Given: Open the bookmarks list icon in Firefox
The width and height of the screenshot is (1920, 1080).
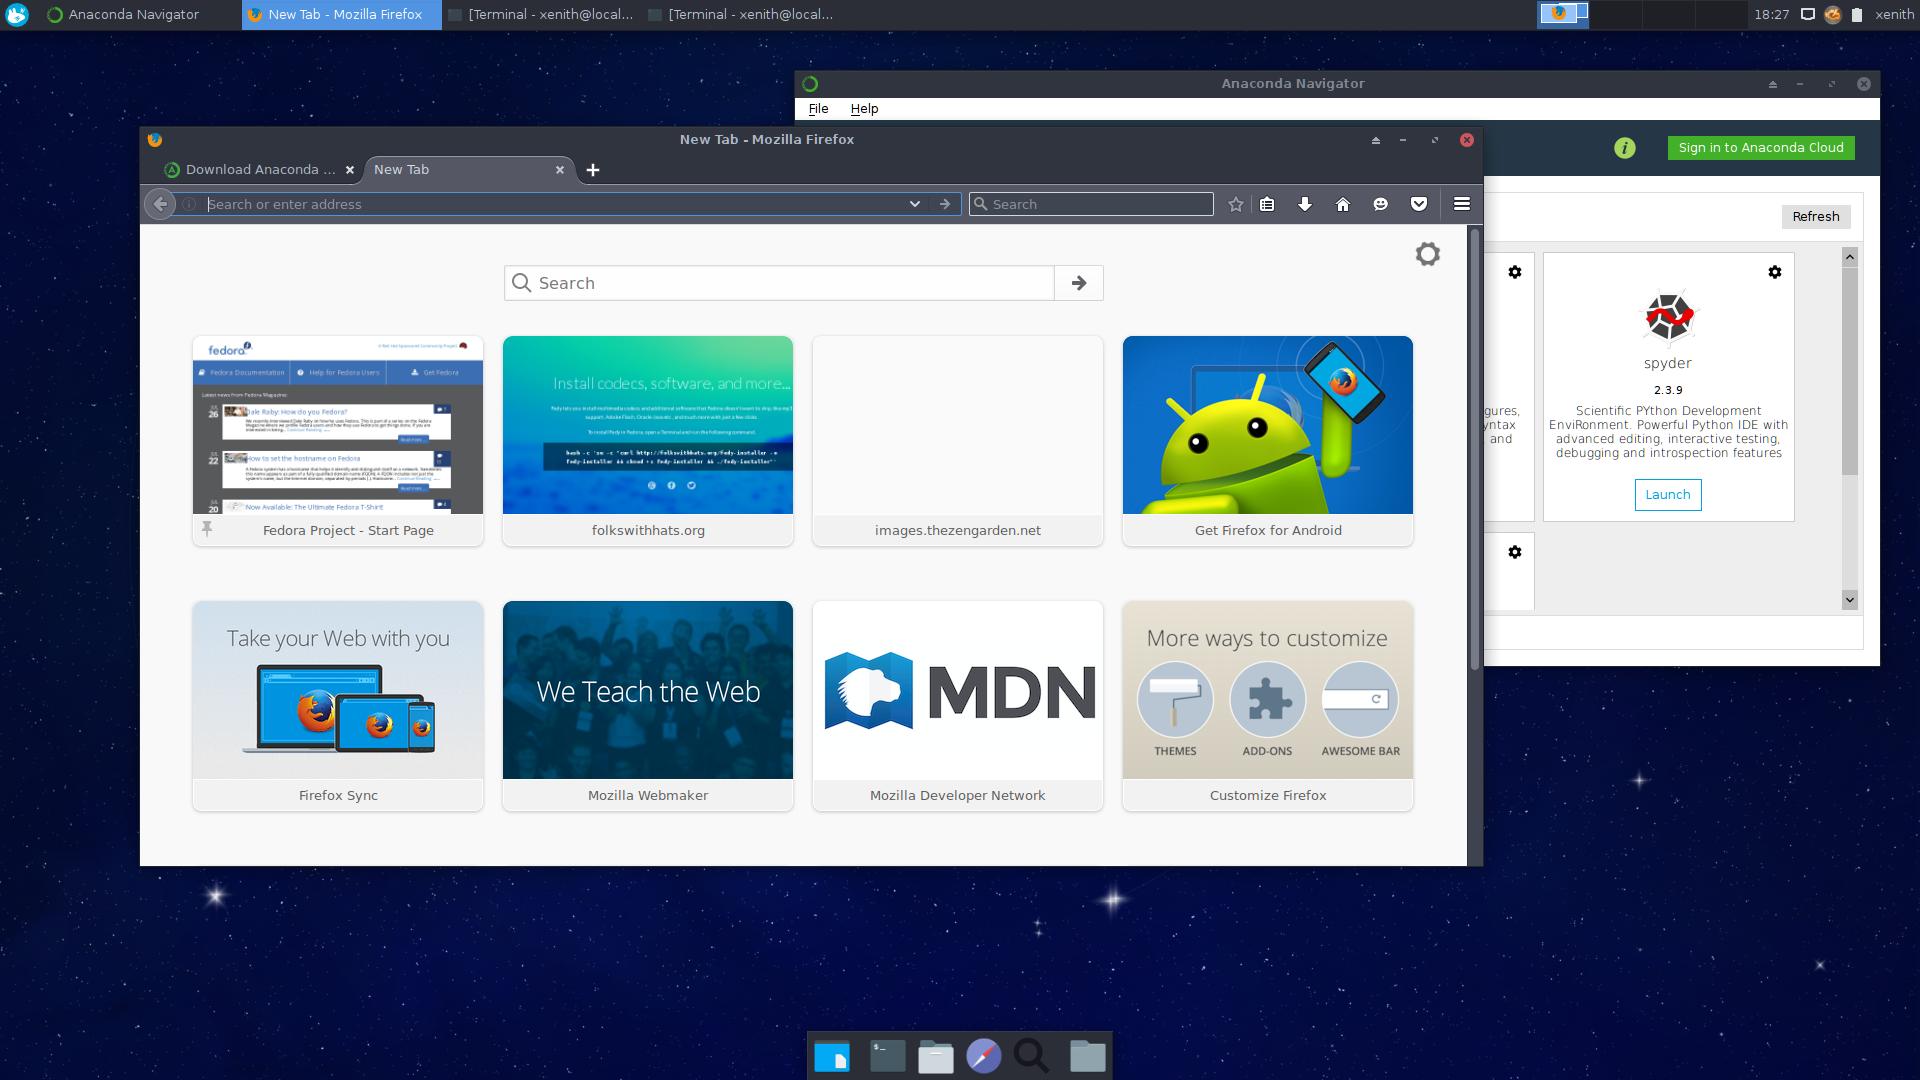Looking at the screenshot, I should [x=1267, y=204].
